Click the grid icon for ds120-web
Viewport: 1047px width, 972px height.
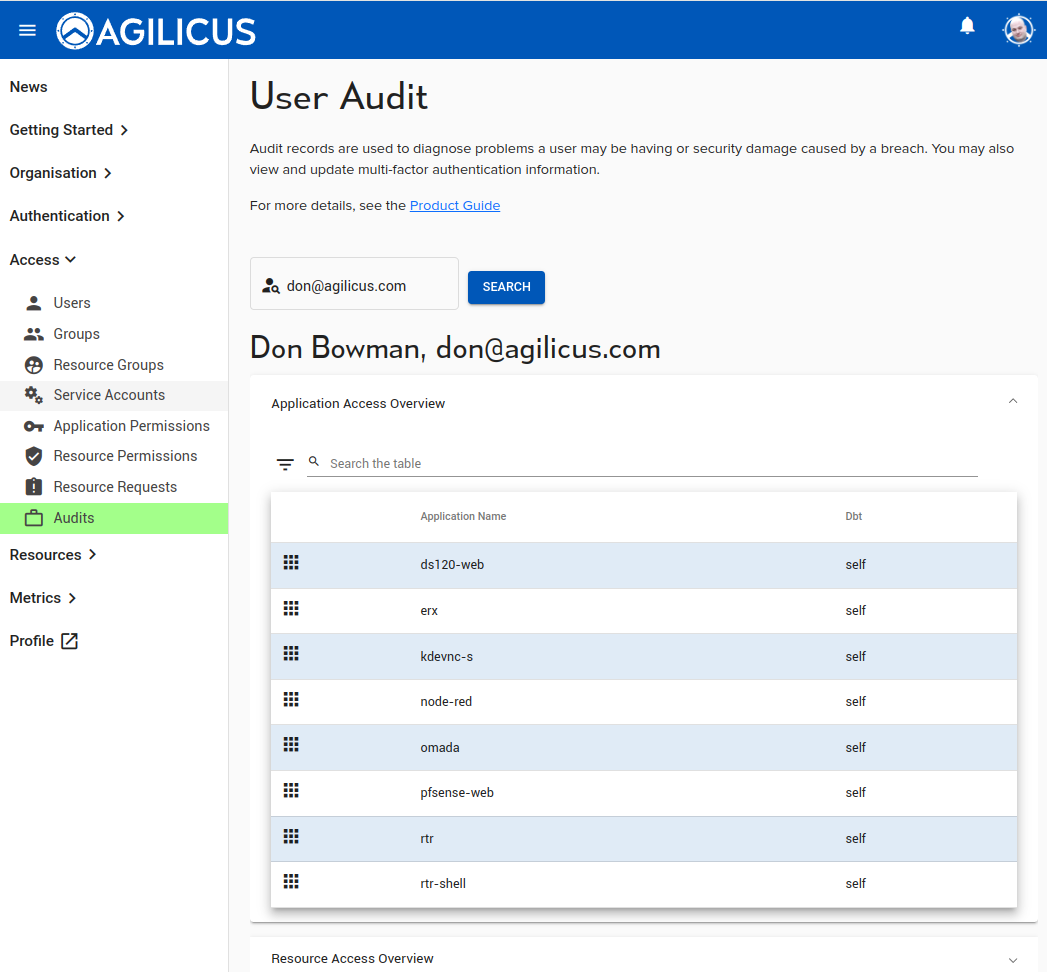point(291,563)
